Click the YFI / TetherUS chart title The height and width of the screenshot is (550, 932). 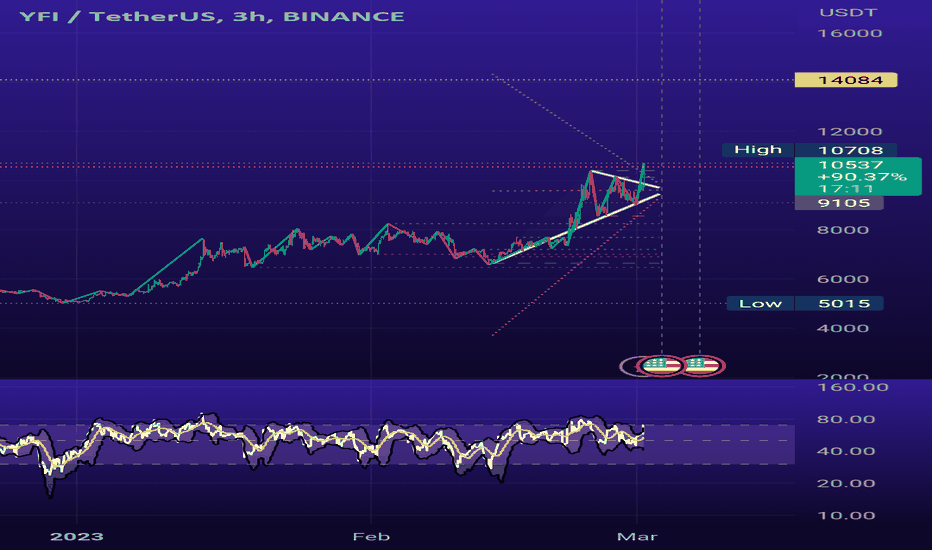(212, 16)
